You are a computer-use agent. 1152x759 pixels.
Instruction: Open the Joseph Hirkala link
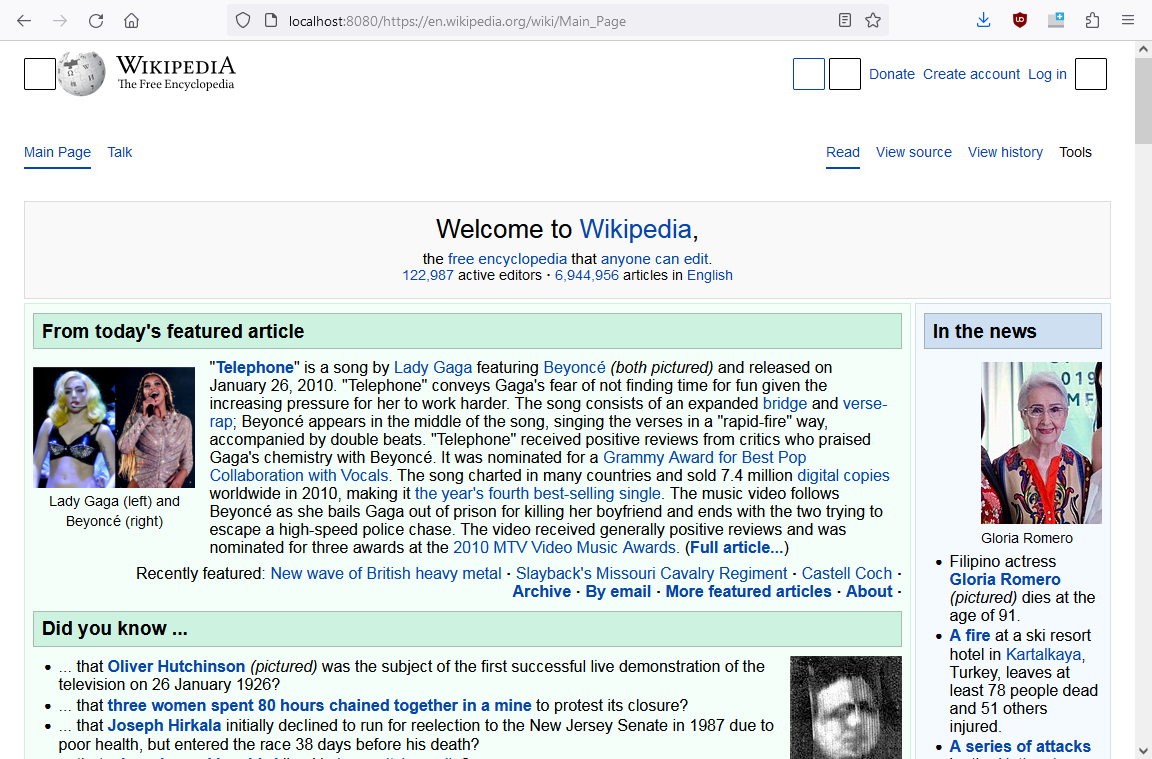(x=165, y=725)
